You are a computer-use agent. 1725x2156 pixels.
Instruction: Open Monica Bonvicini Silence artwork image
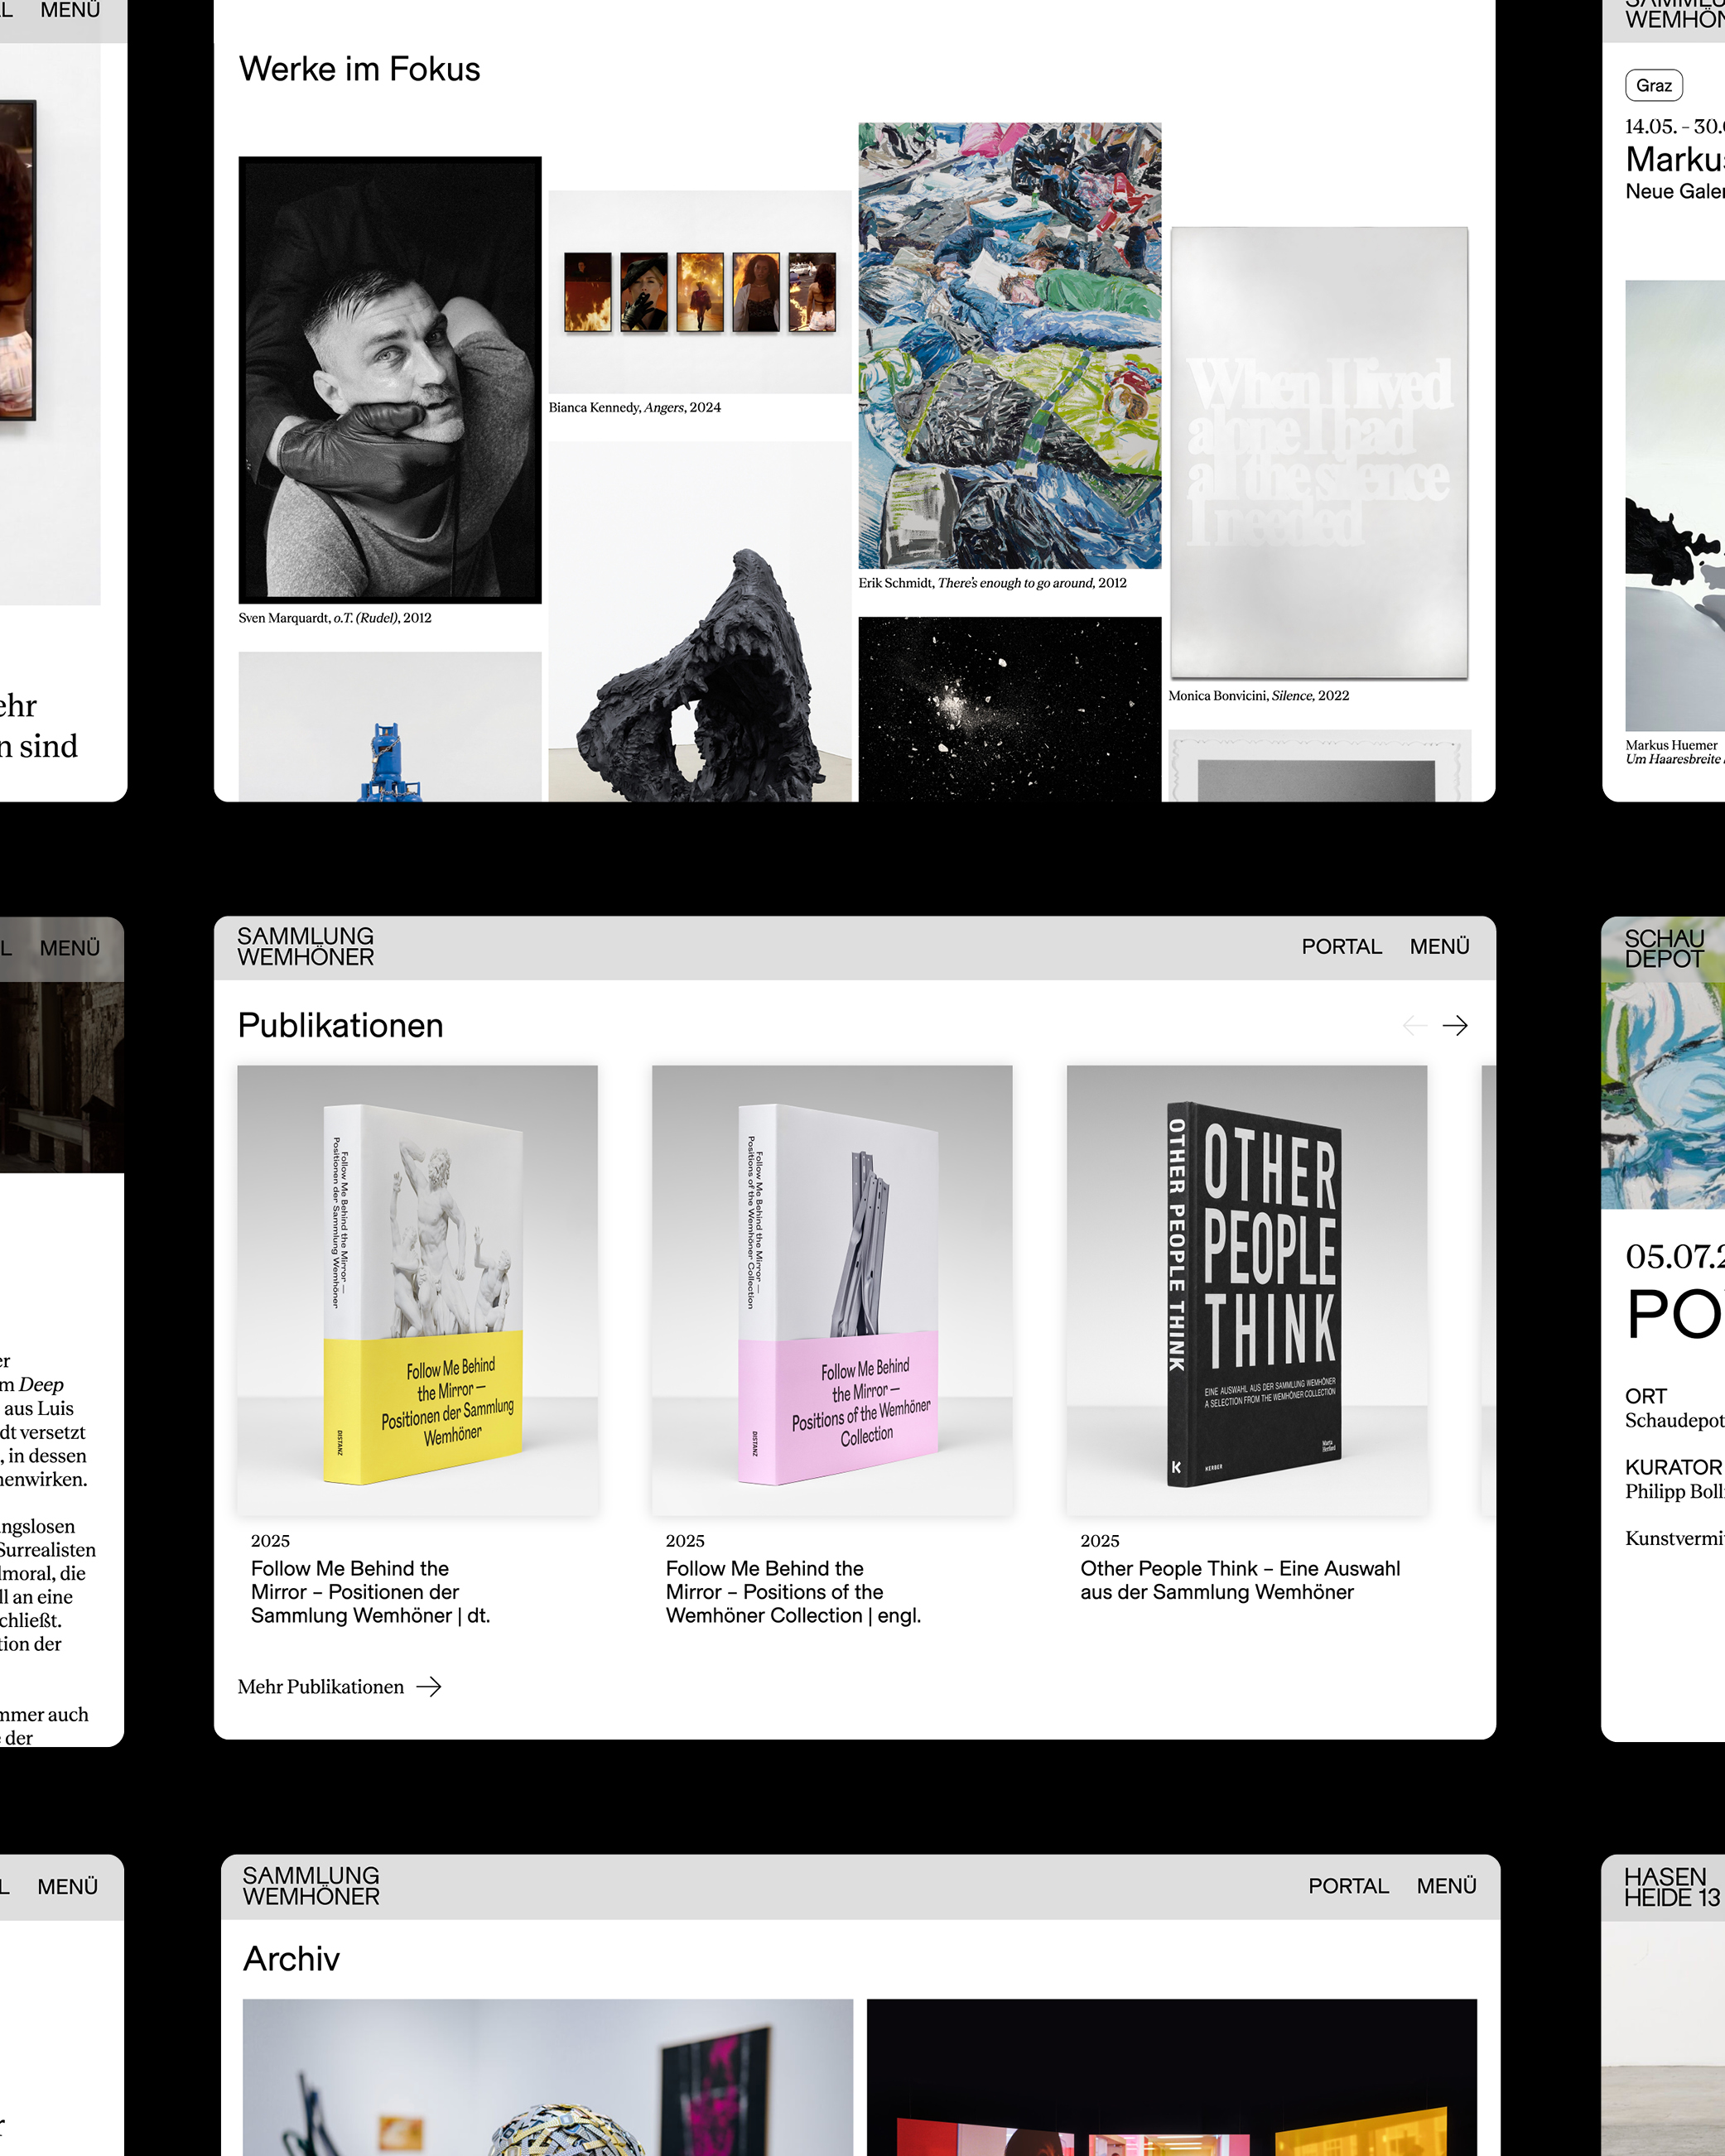coord(1320,453)
